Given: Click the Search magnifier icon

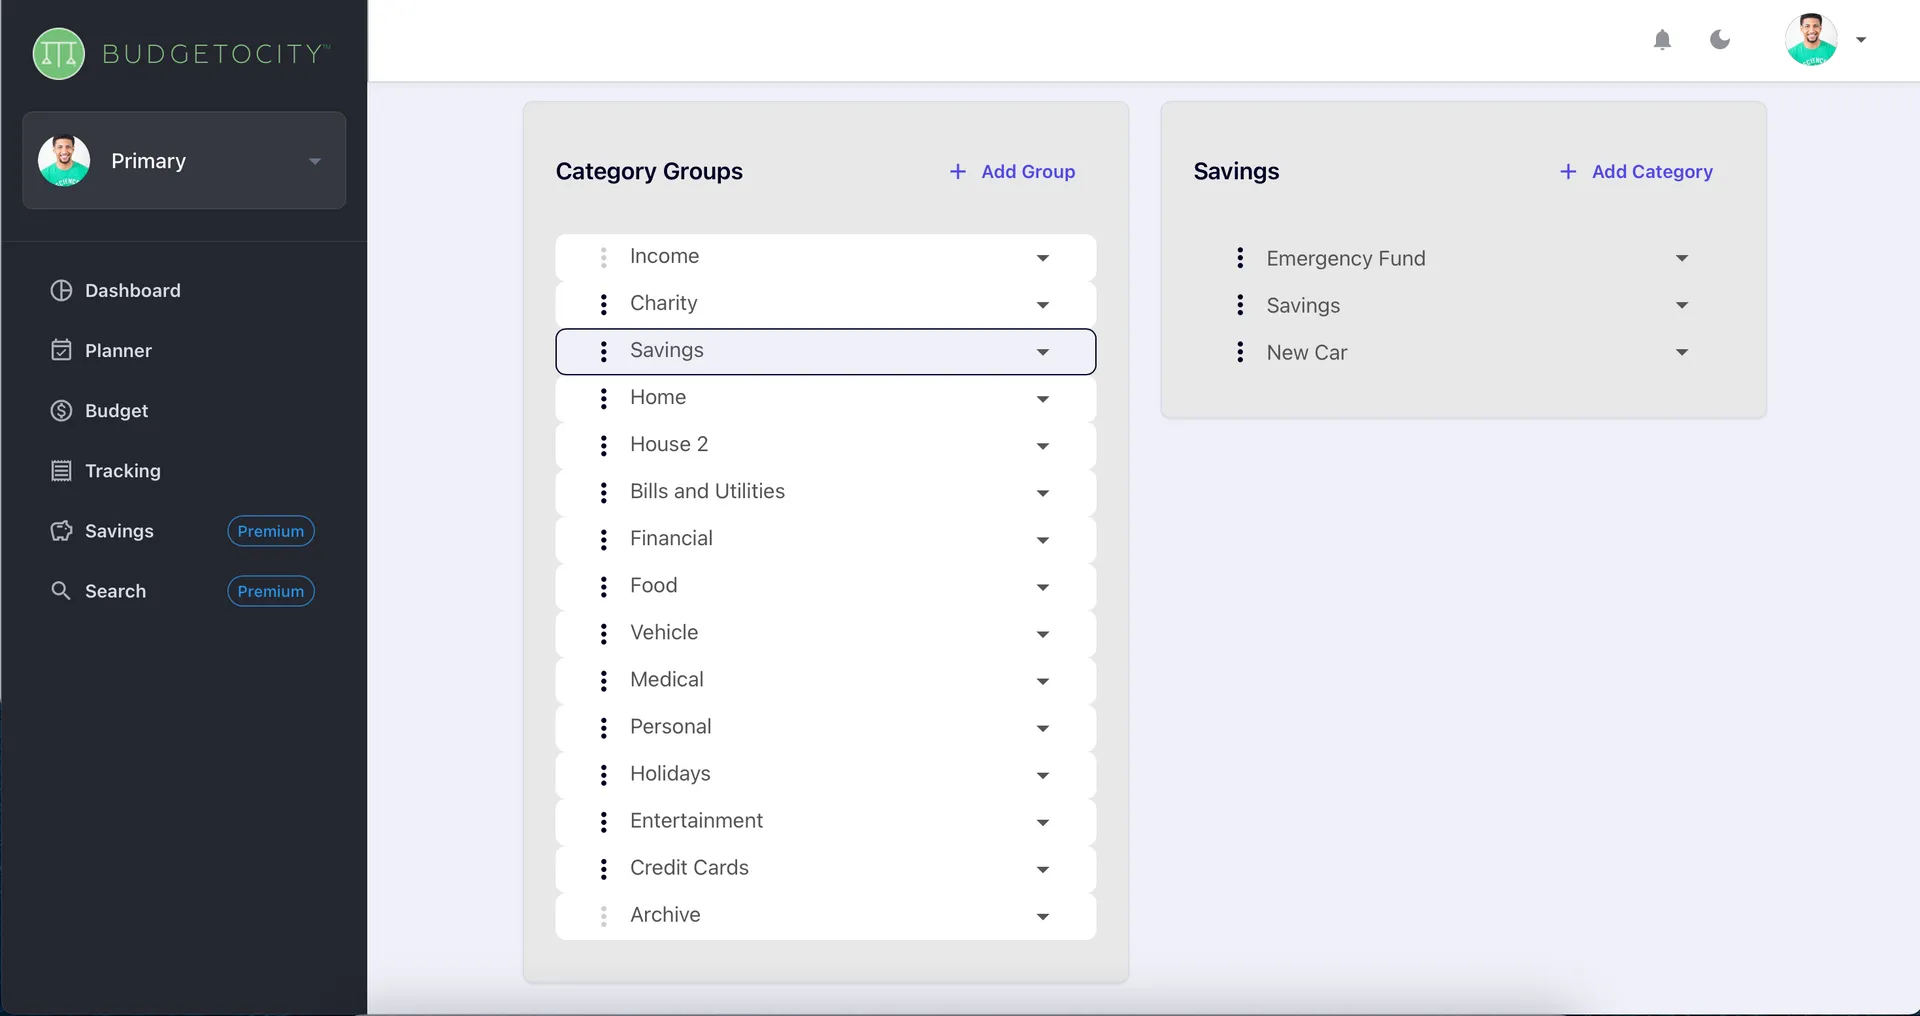Looking at the screenshot, I should point(61,590).
